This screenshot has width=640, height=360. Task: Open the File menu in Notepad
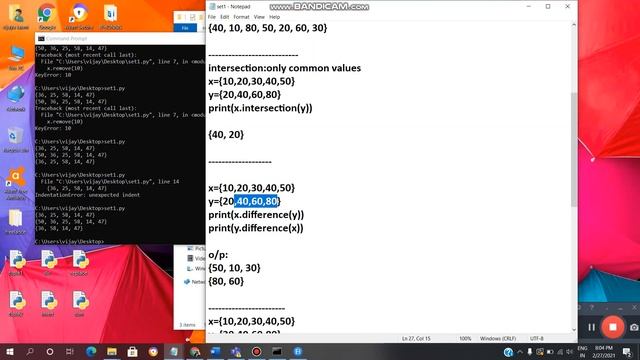click(211, 17)
